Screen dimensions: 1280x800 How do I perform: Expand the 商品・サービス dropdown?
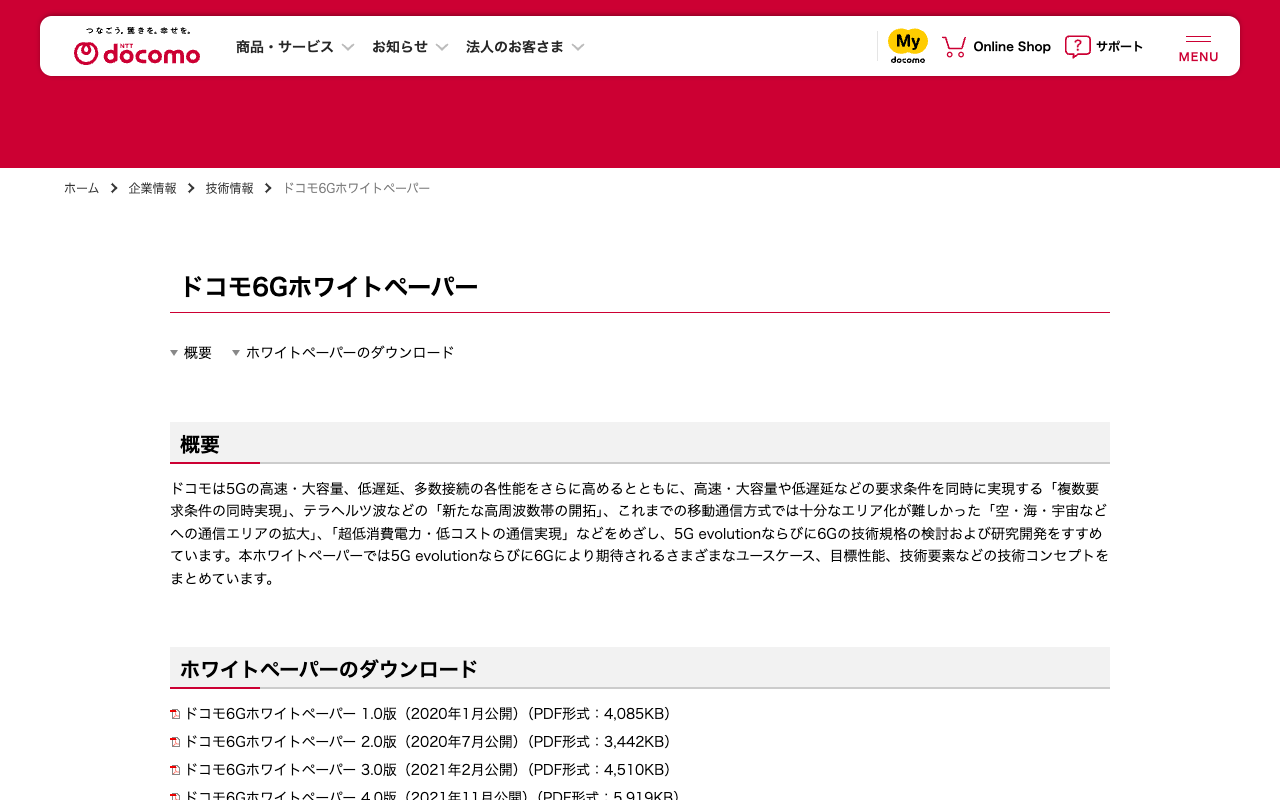click(295, 46)
